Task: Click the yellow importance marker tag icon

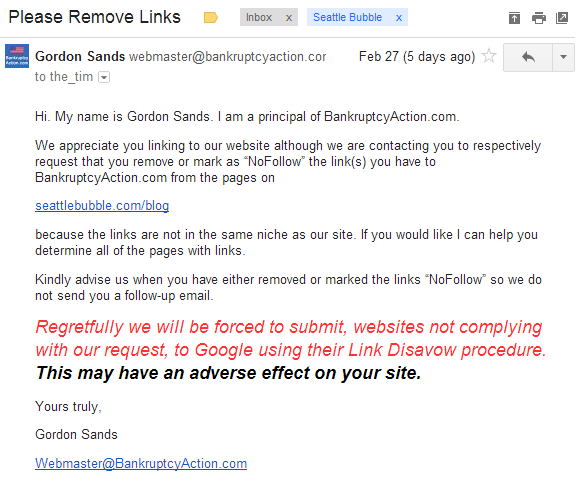Action: (210, 17)
